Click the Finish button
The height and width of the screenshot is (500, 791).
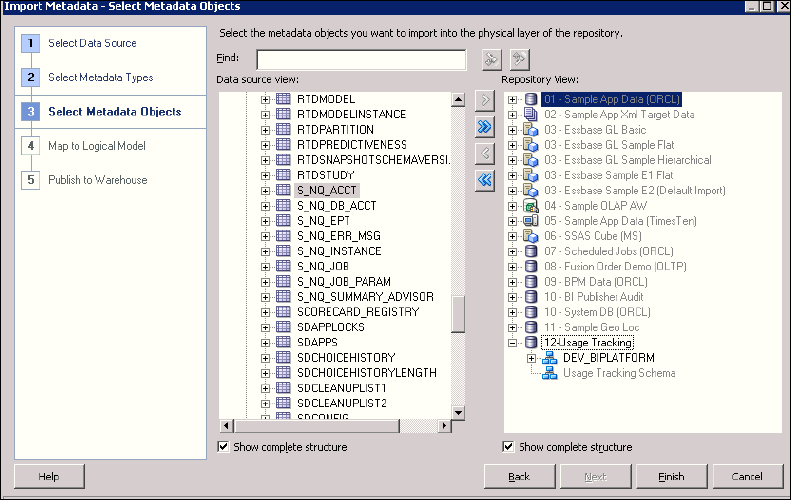click(671, 476)
